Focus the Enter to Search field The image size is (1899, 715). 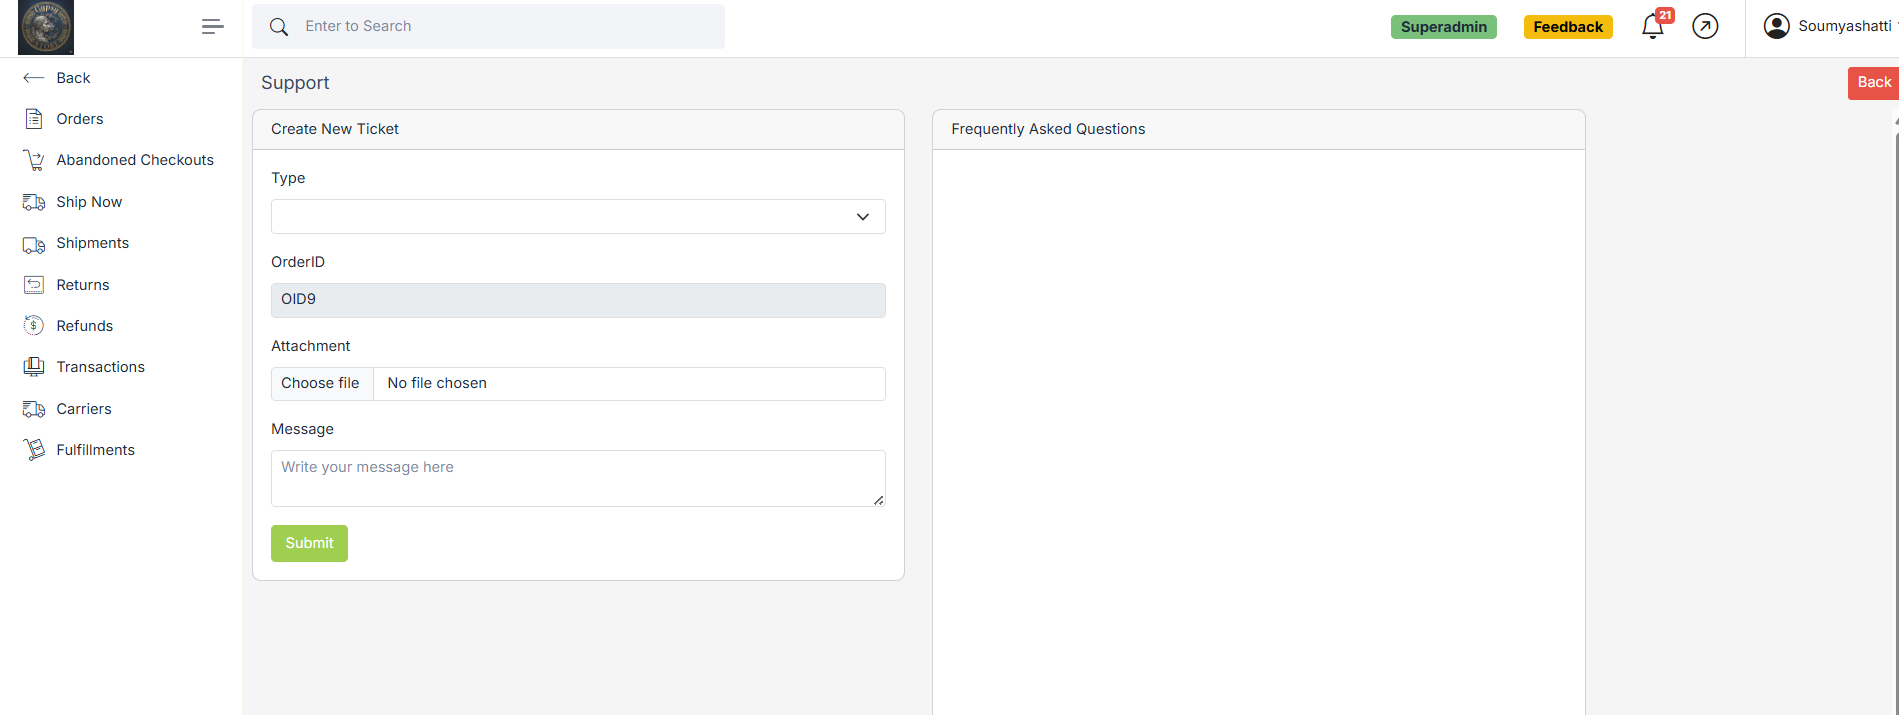pos(500,27)
